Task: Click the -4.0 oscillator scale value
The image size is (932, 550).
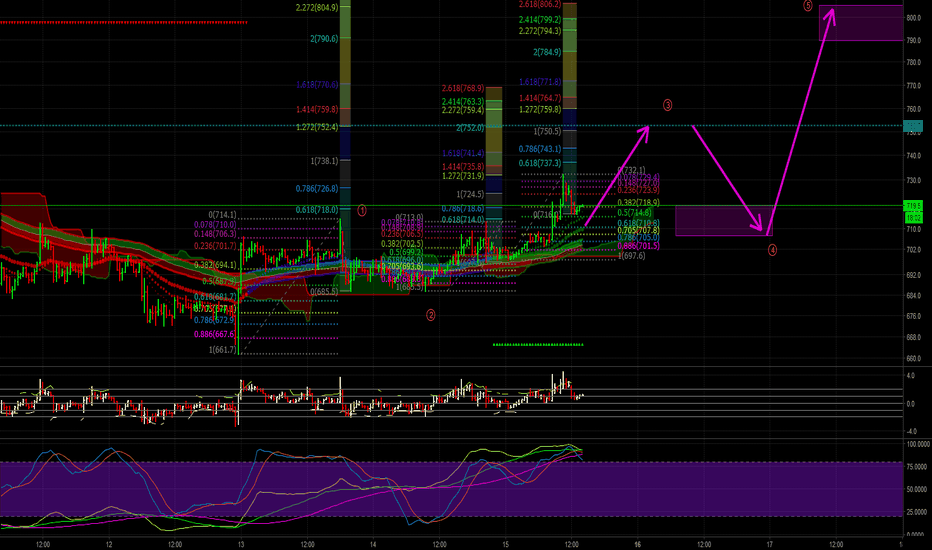Action: point(910,432)
